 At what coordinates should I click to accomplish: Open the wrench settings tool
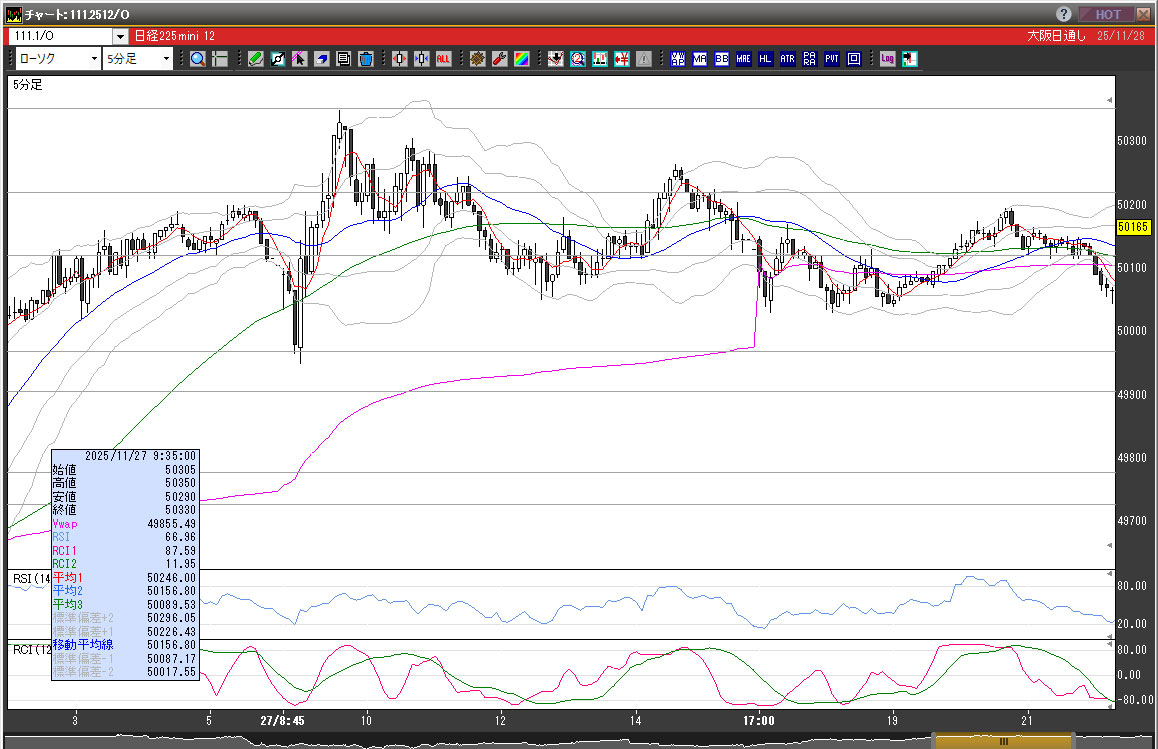pos(499,59)
